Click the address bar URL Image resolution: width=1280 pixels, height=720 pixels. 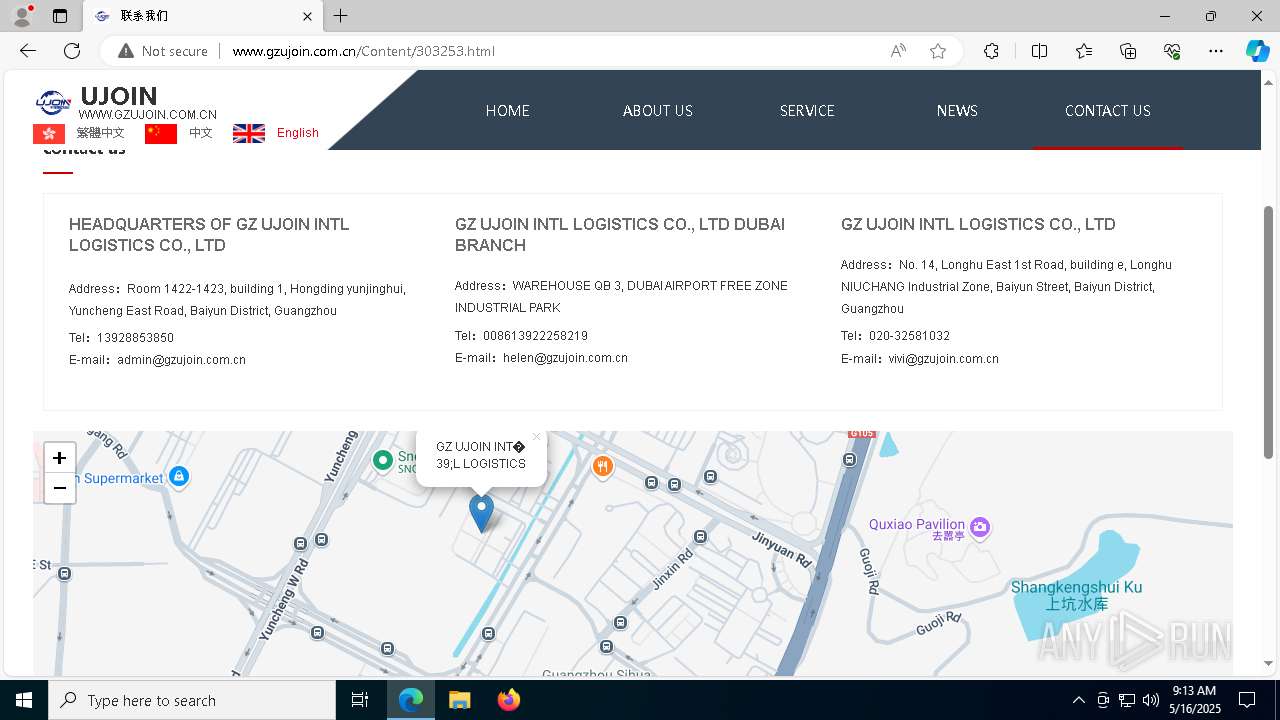(x=363, y=51)
